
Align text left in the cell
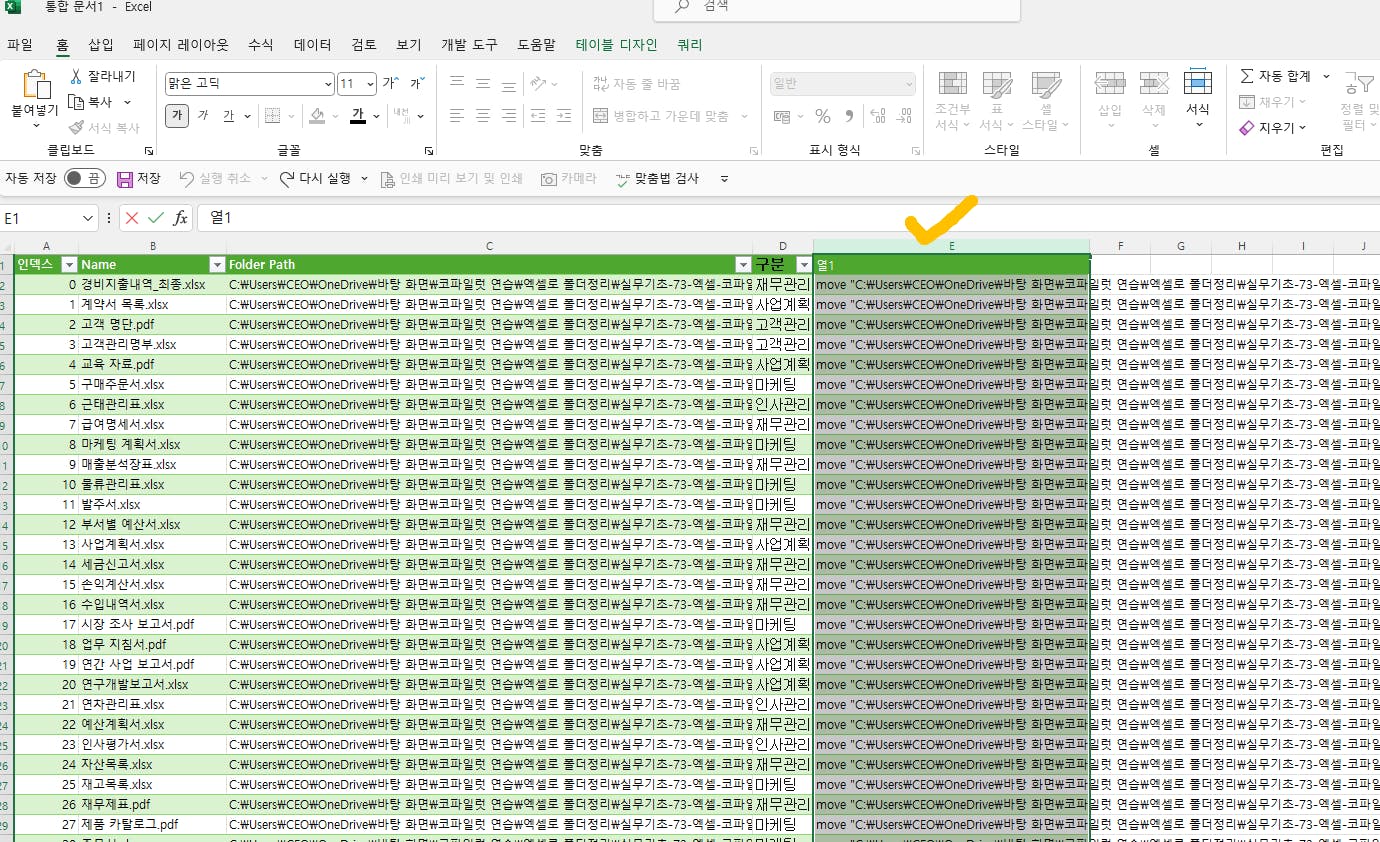click(x=456, y=116)
